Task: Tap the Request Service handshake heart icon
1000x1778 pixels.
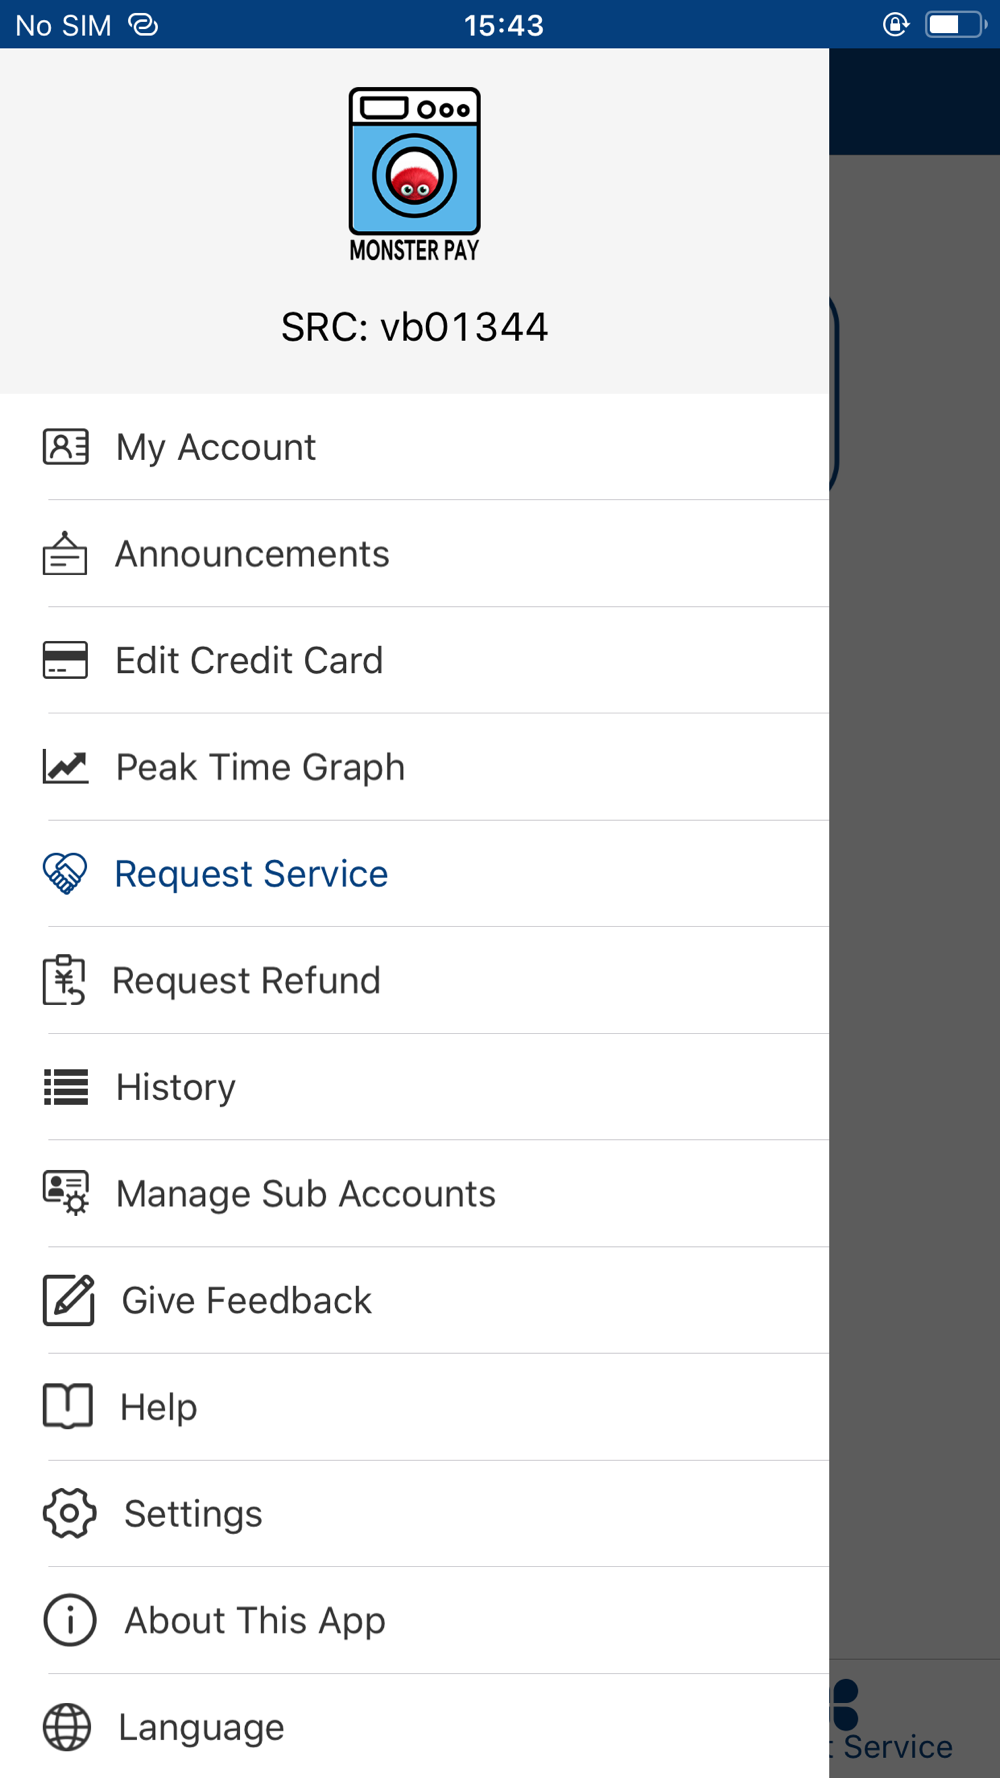Action: (66, 874)
